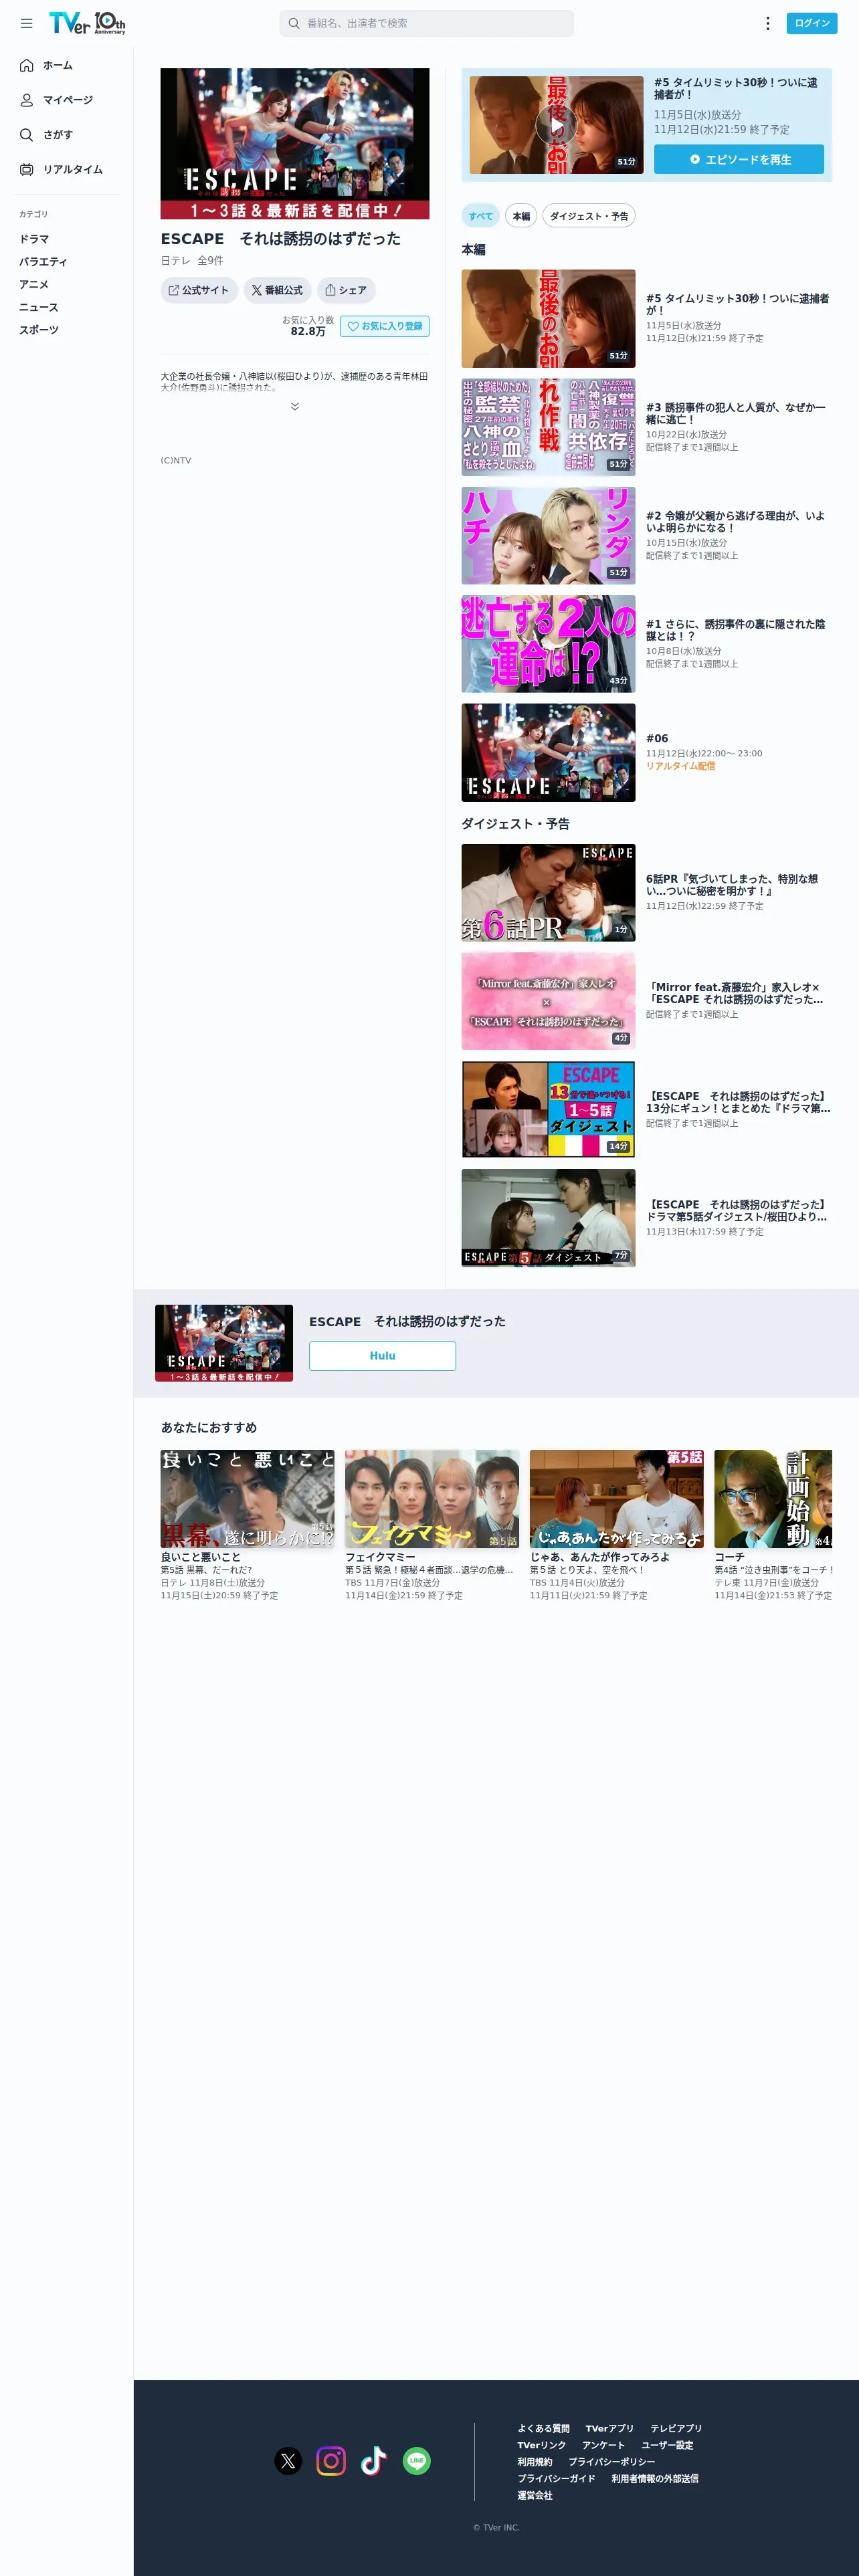Open the Instagram icon in footer
This screenshot has width=859, height=2576.
tap(331, 2460)
